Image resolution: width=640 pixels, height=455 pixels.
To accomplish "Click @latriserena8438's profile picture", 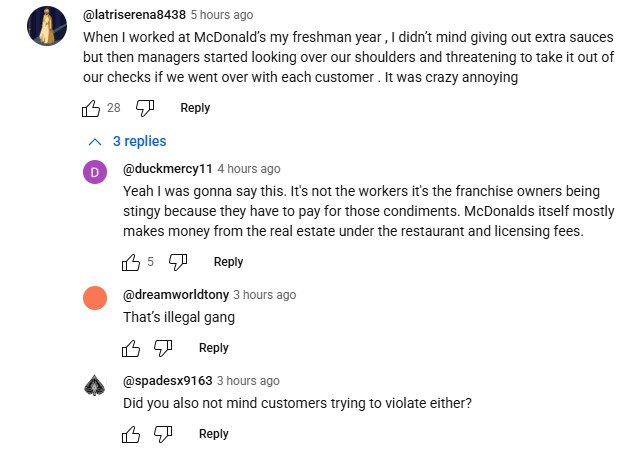I will click(x=45, y=24).
